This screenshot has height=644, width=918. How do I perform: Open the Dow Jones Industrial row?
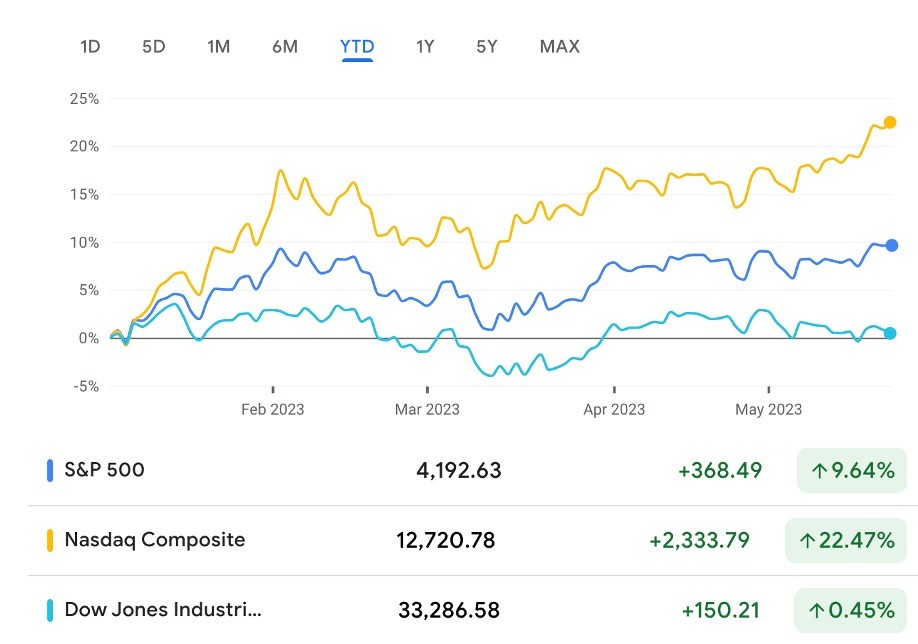coord(473,610)
